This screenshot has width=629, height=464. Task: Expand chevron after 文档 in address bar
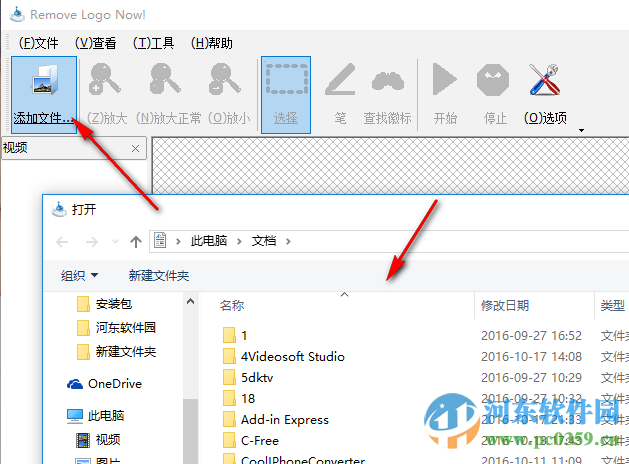pyautogui.click(x=288, y=241)
